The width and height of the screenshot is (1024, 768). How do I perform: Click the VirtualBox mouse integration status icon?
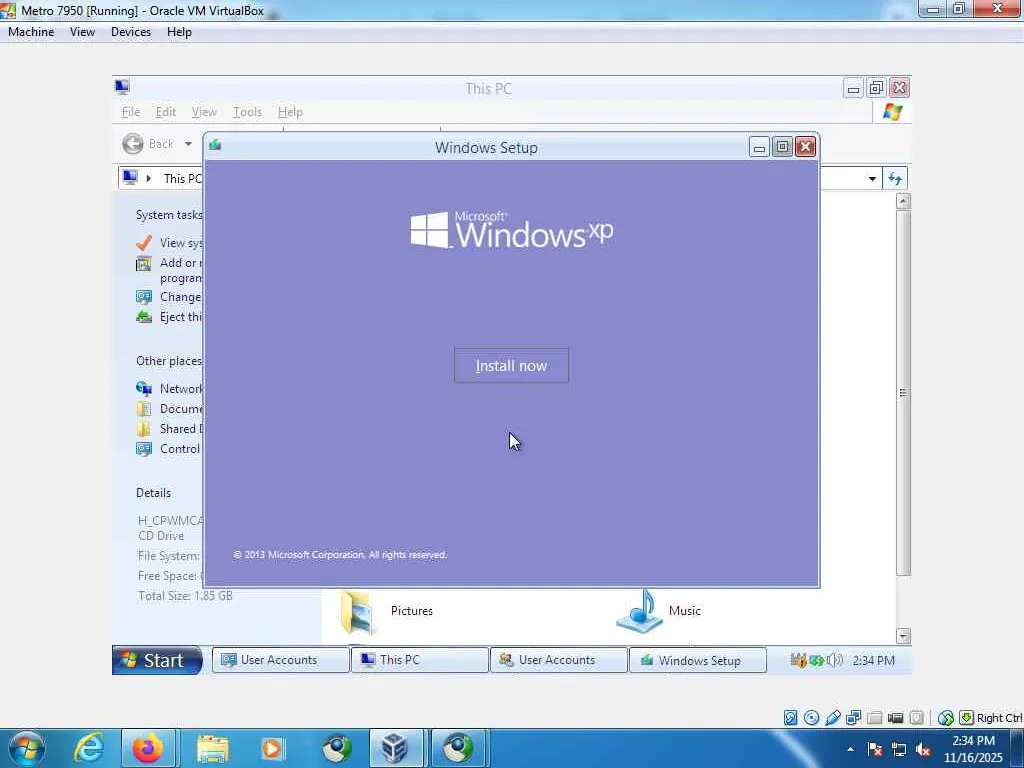pyautogui.click(x=946, y=718)
